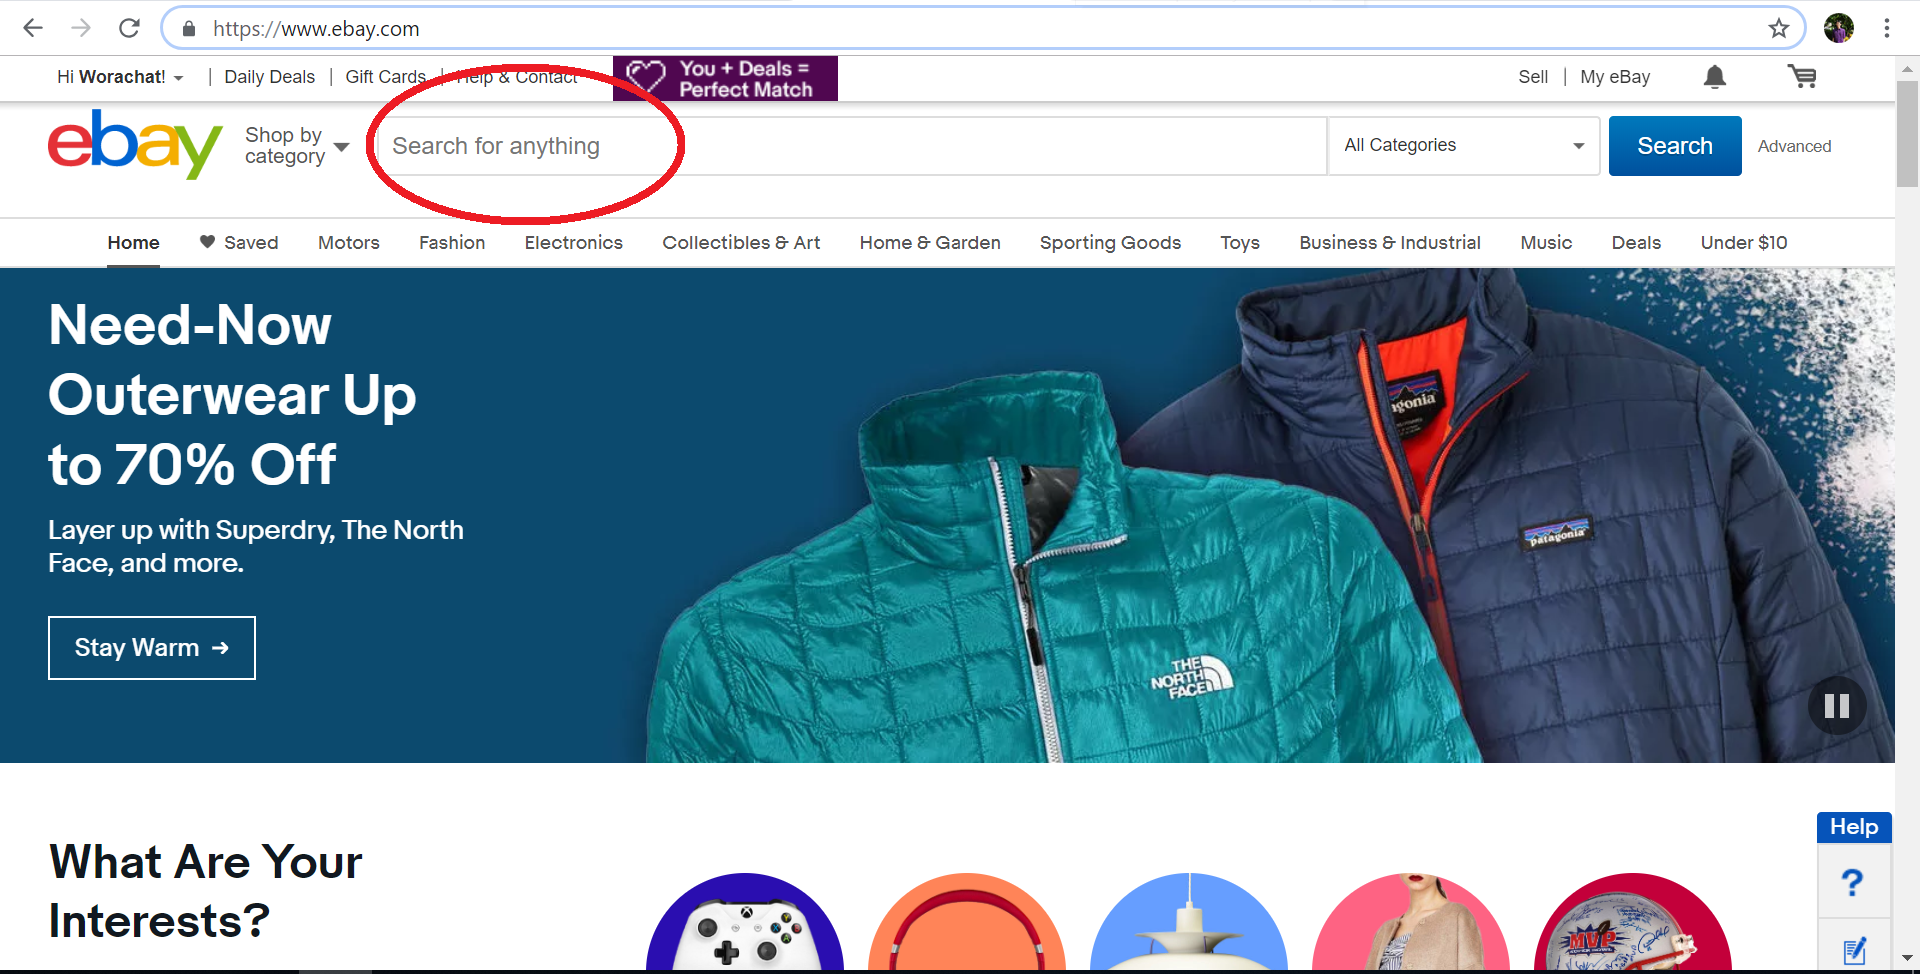Click the lock icon in address bar
This screenshot has width=1920, height=974.
189,28
